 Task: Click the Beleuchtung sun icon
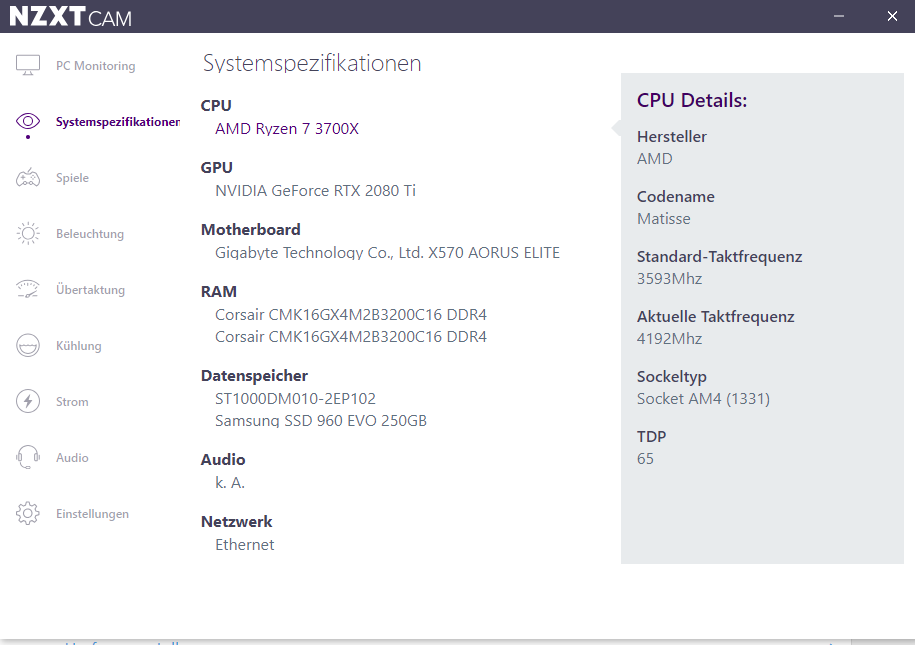pos(28,234)
